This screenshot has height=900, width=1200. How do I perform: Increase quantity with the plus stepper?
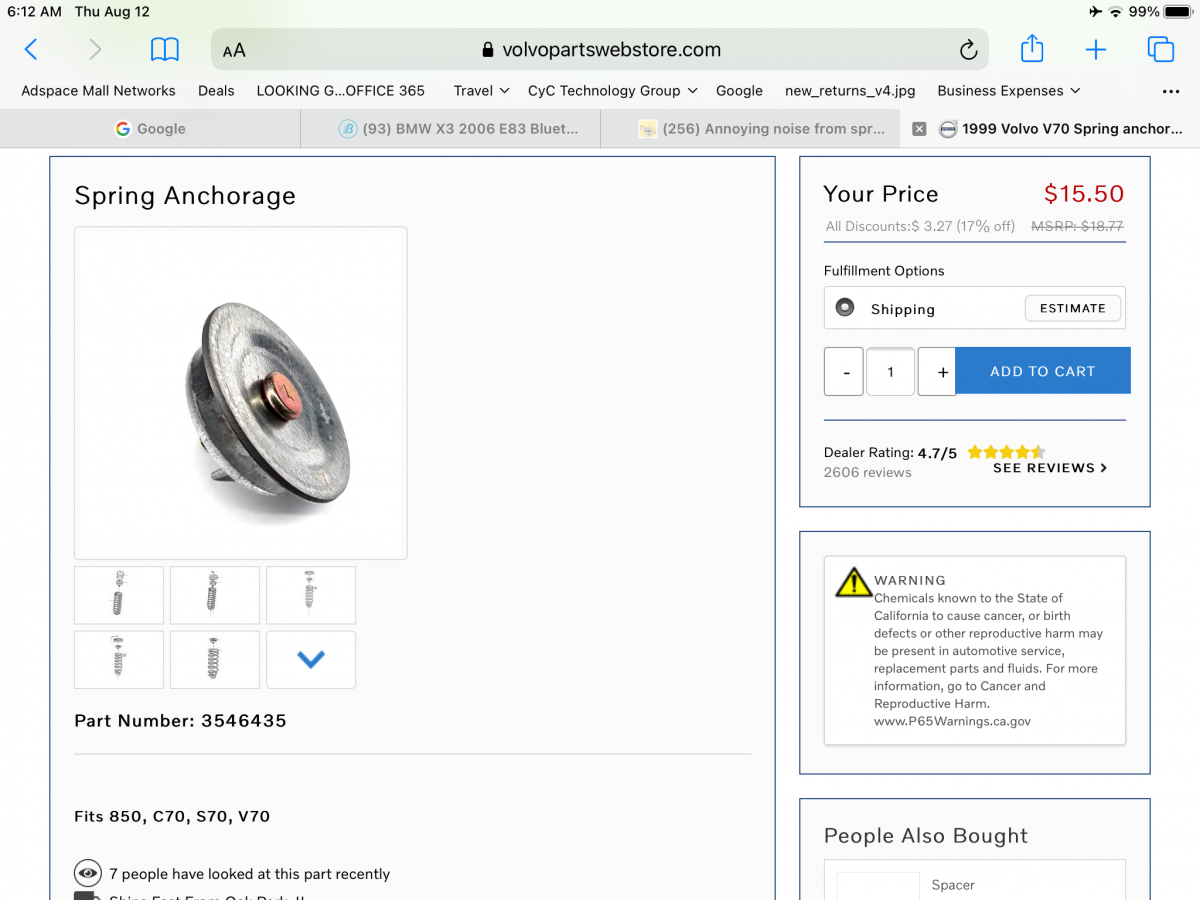pos(942,372)
